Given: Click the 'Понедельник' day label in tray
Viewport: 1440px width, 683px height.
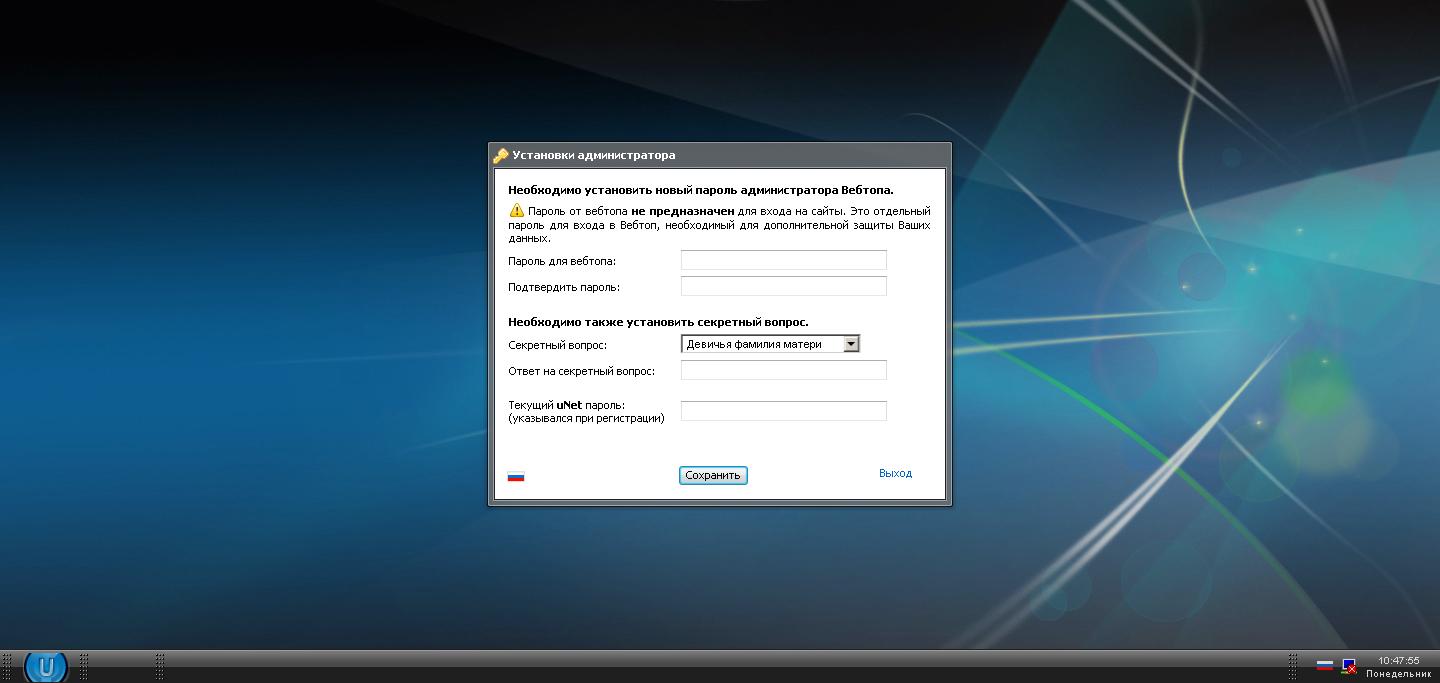Looking at the screenshot, I should [x=1398, y=674].
